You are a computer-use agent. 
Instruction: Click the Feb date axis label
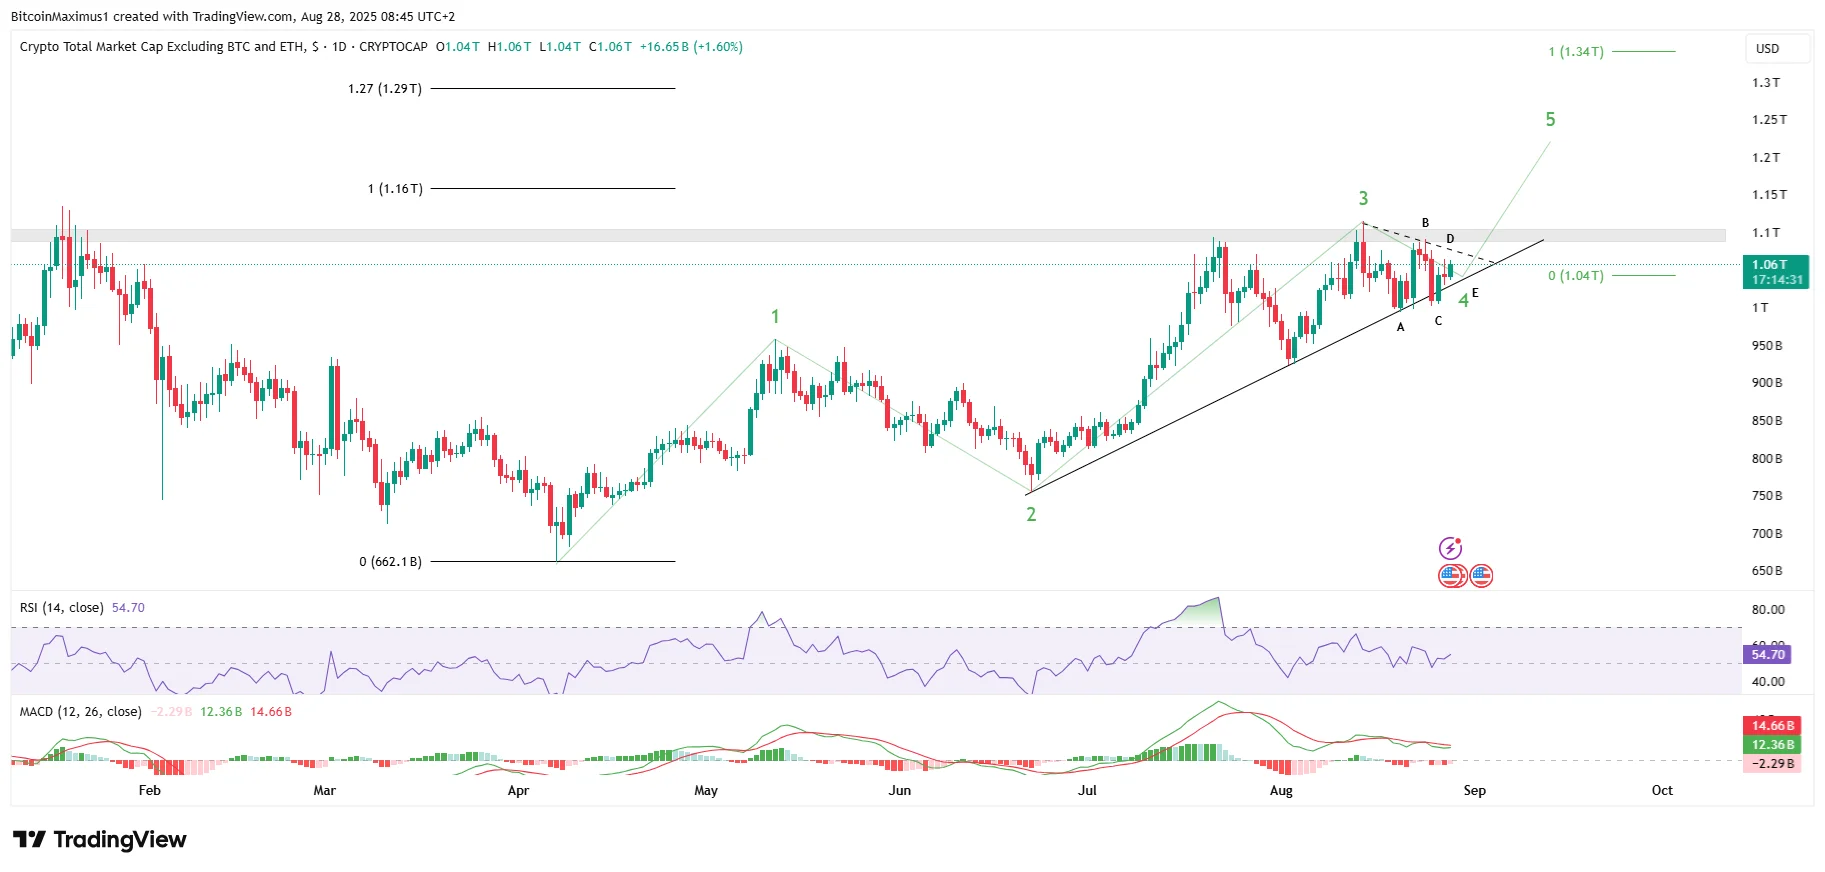pos(149,791)
